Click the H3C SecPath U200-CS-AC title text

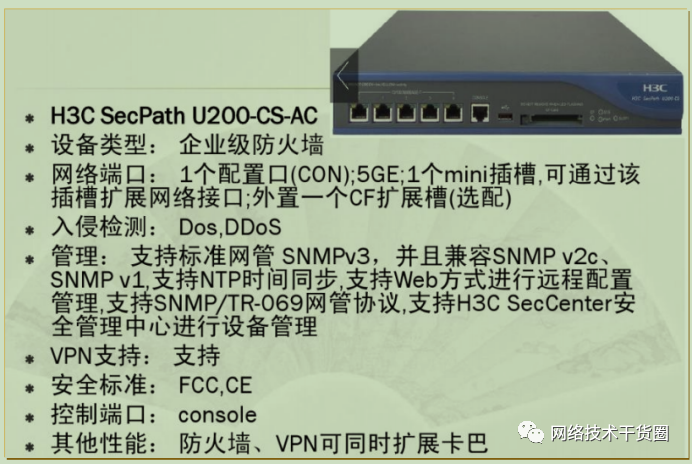coord(184,116)
